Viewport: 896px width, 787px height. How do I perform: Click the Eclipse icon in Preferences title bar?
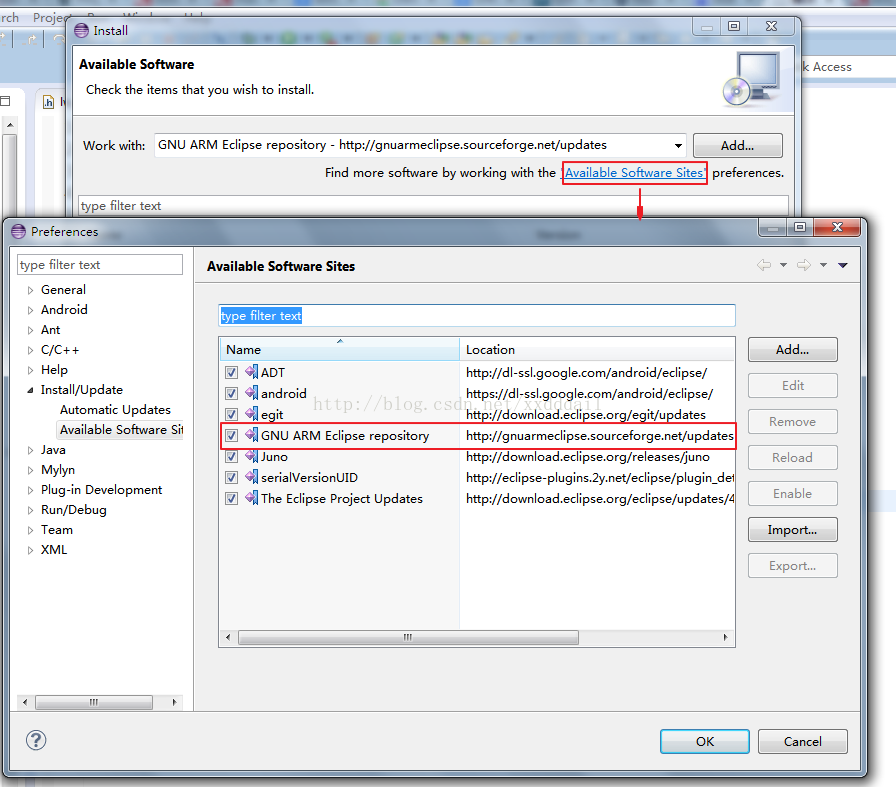19,231
